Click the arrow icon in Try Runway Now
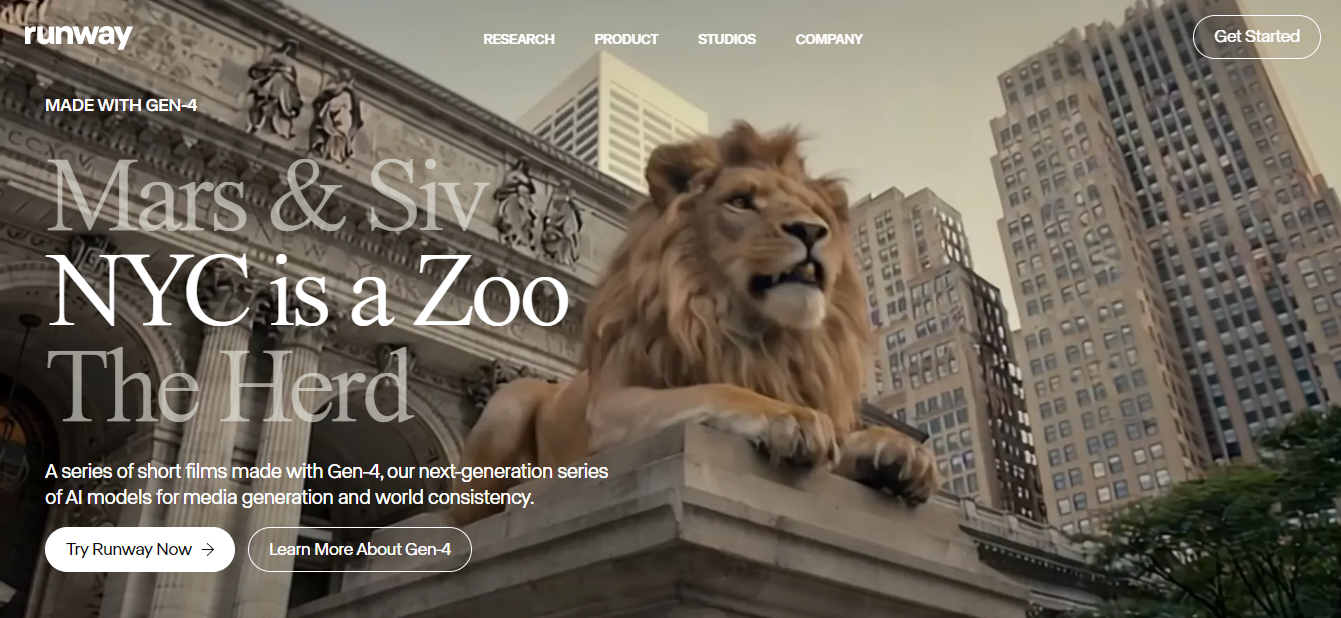The width and height of the screenshot is (1341, 618). (208, 549)
